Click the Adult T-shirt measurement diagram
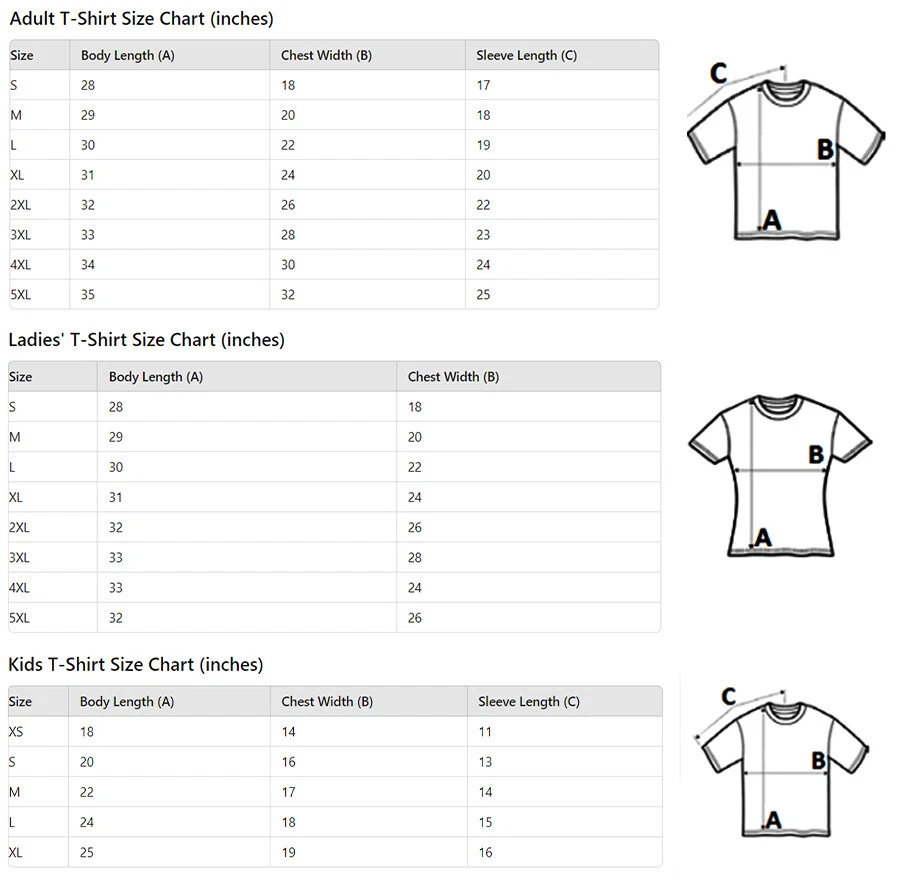 pos(785,155)
